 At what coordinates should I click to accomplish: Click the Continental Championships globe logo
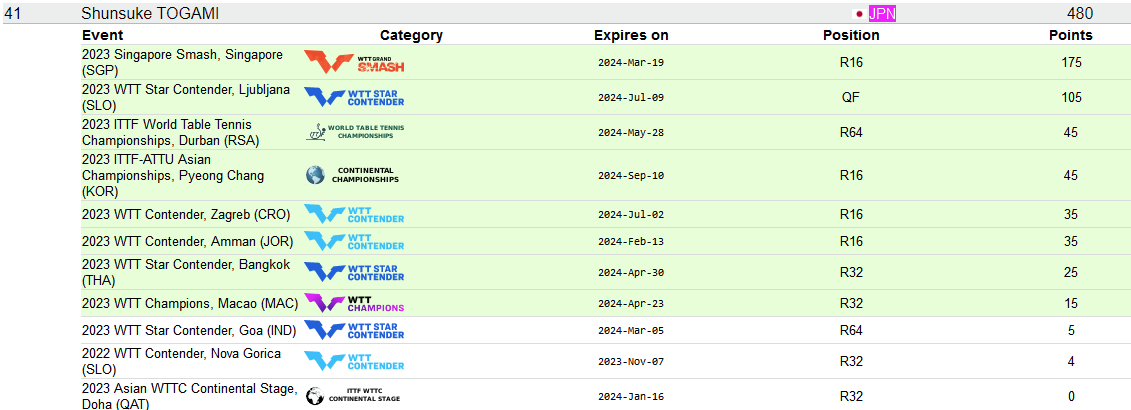click(x=352, y=175)
